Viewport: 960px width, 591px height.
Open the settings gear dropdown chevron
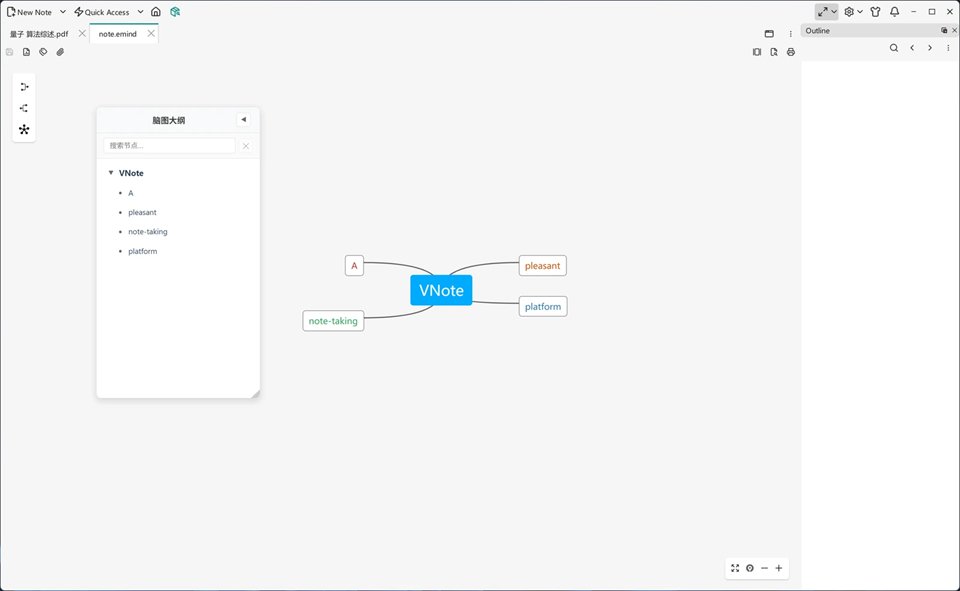coord(860,12)
